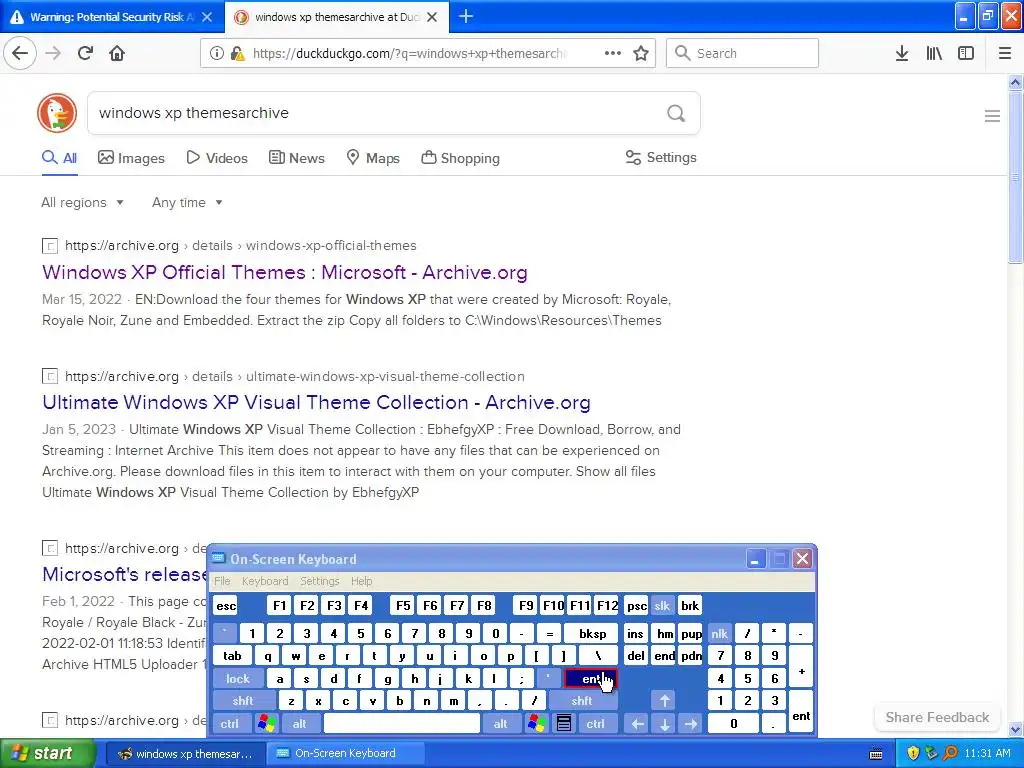Click the context menu key on On-Screen Keyboard
The height and width of the screenshot is (768, 1024).
[564, 724]
